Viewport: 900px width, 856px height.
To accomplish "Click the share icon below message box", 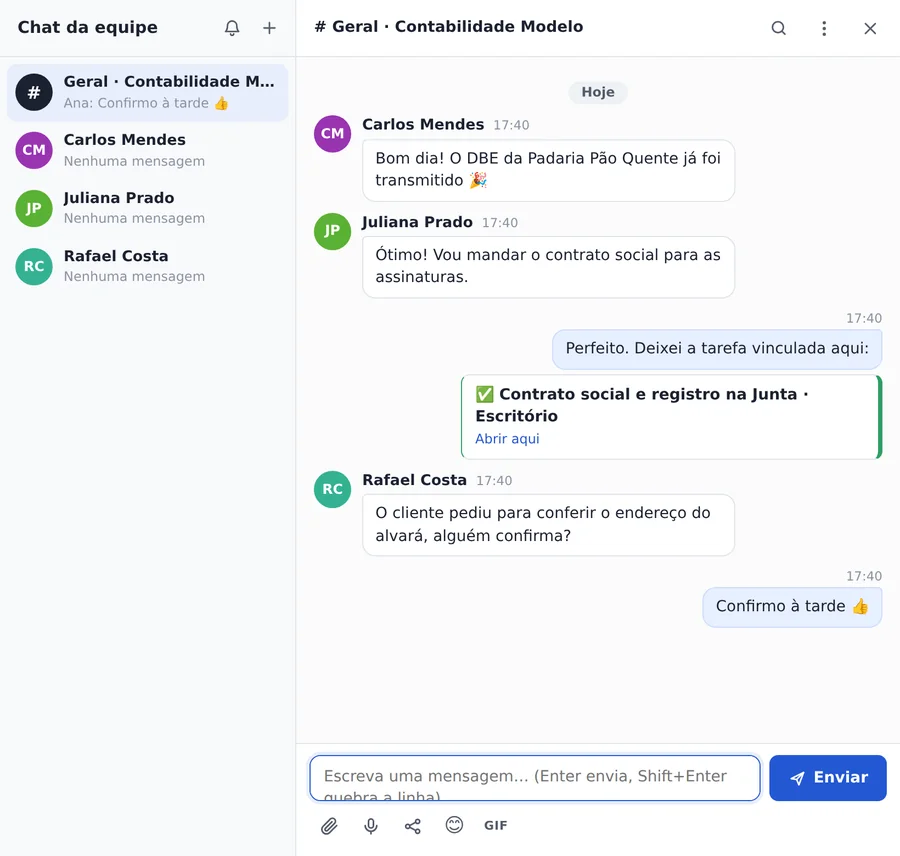I will (x=413, y=826).
